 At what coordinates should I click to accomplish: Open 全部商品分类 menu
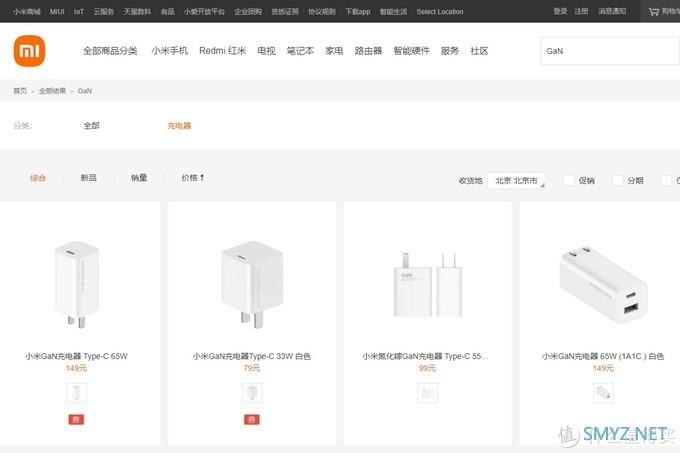pos(110,51)
